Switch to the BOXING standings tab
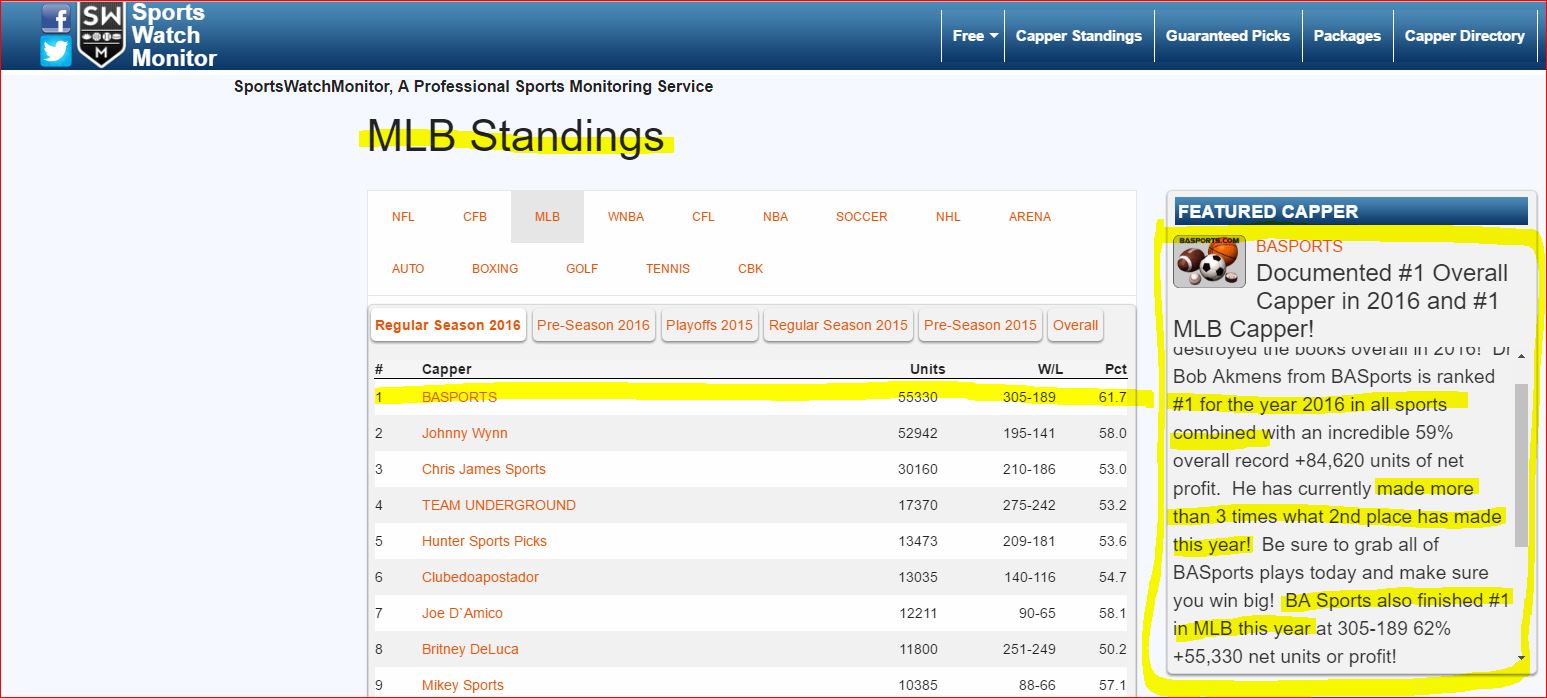 coord(495,269)
